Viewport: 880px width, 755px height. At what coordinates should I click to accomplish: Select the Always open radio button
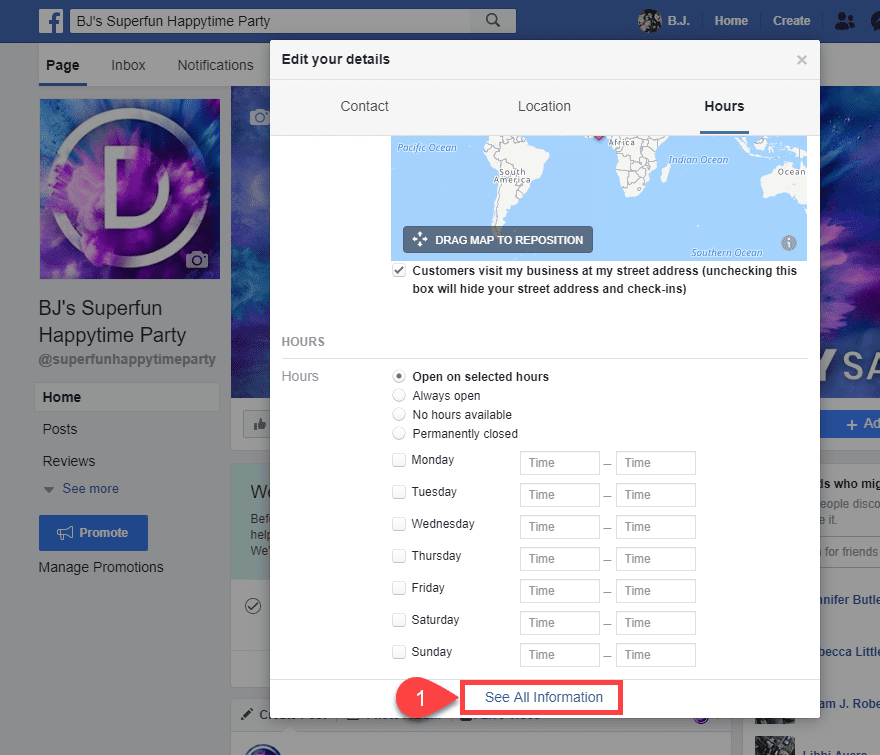click(x=398, y=394)
